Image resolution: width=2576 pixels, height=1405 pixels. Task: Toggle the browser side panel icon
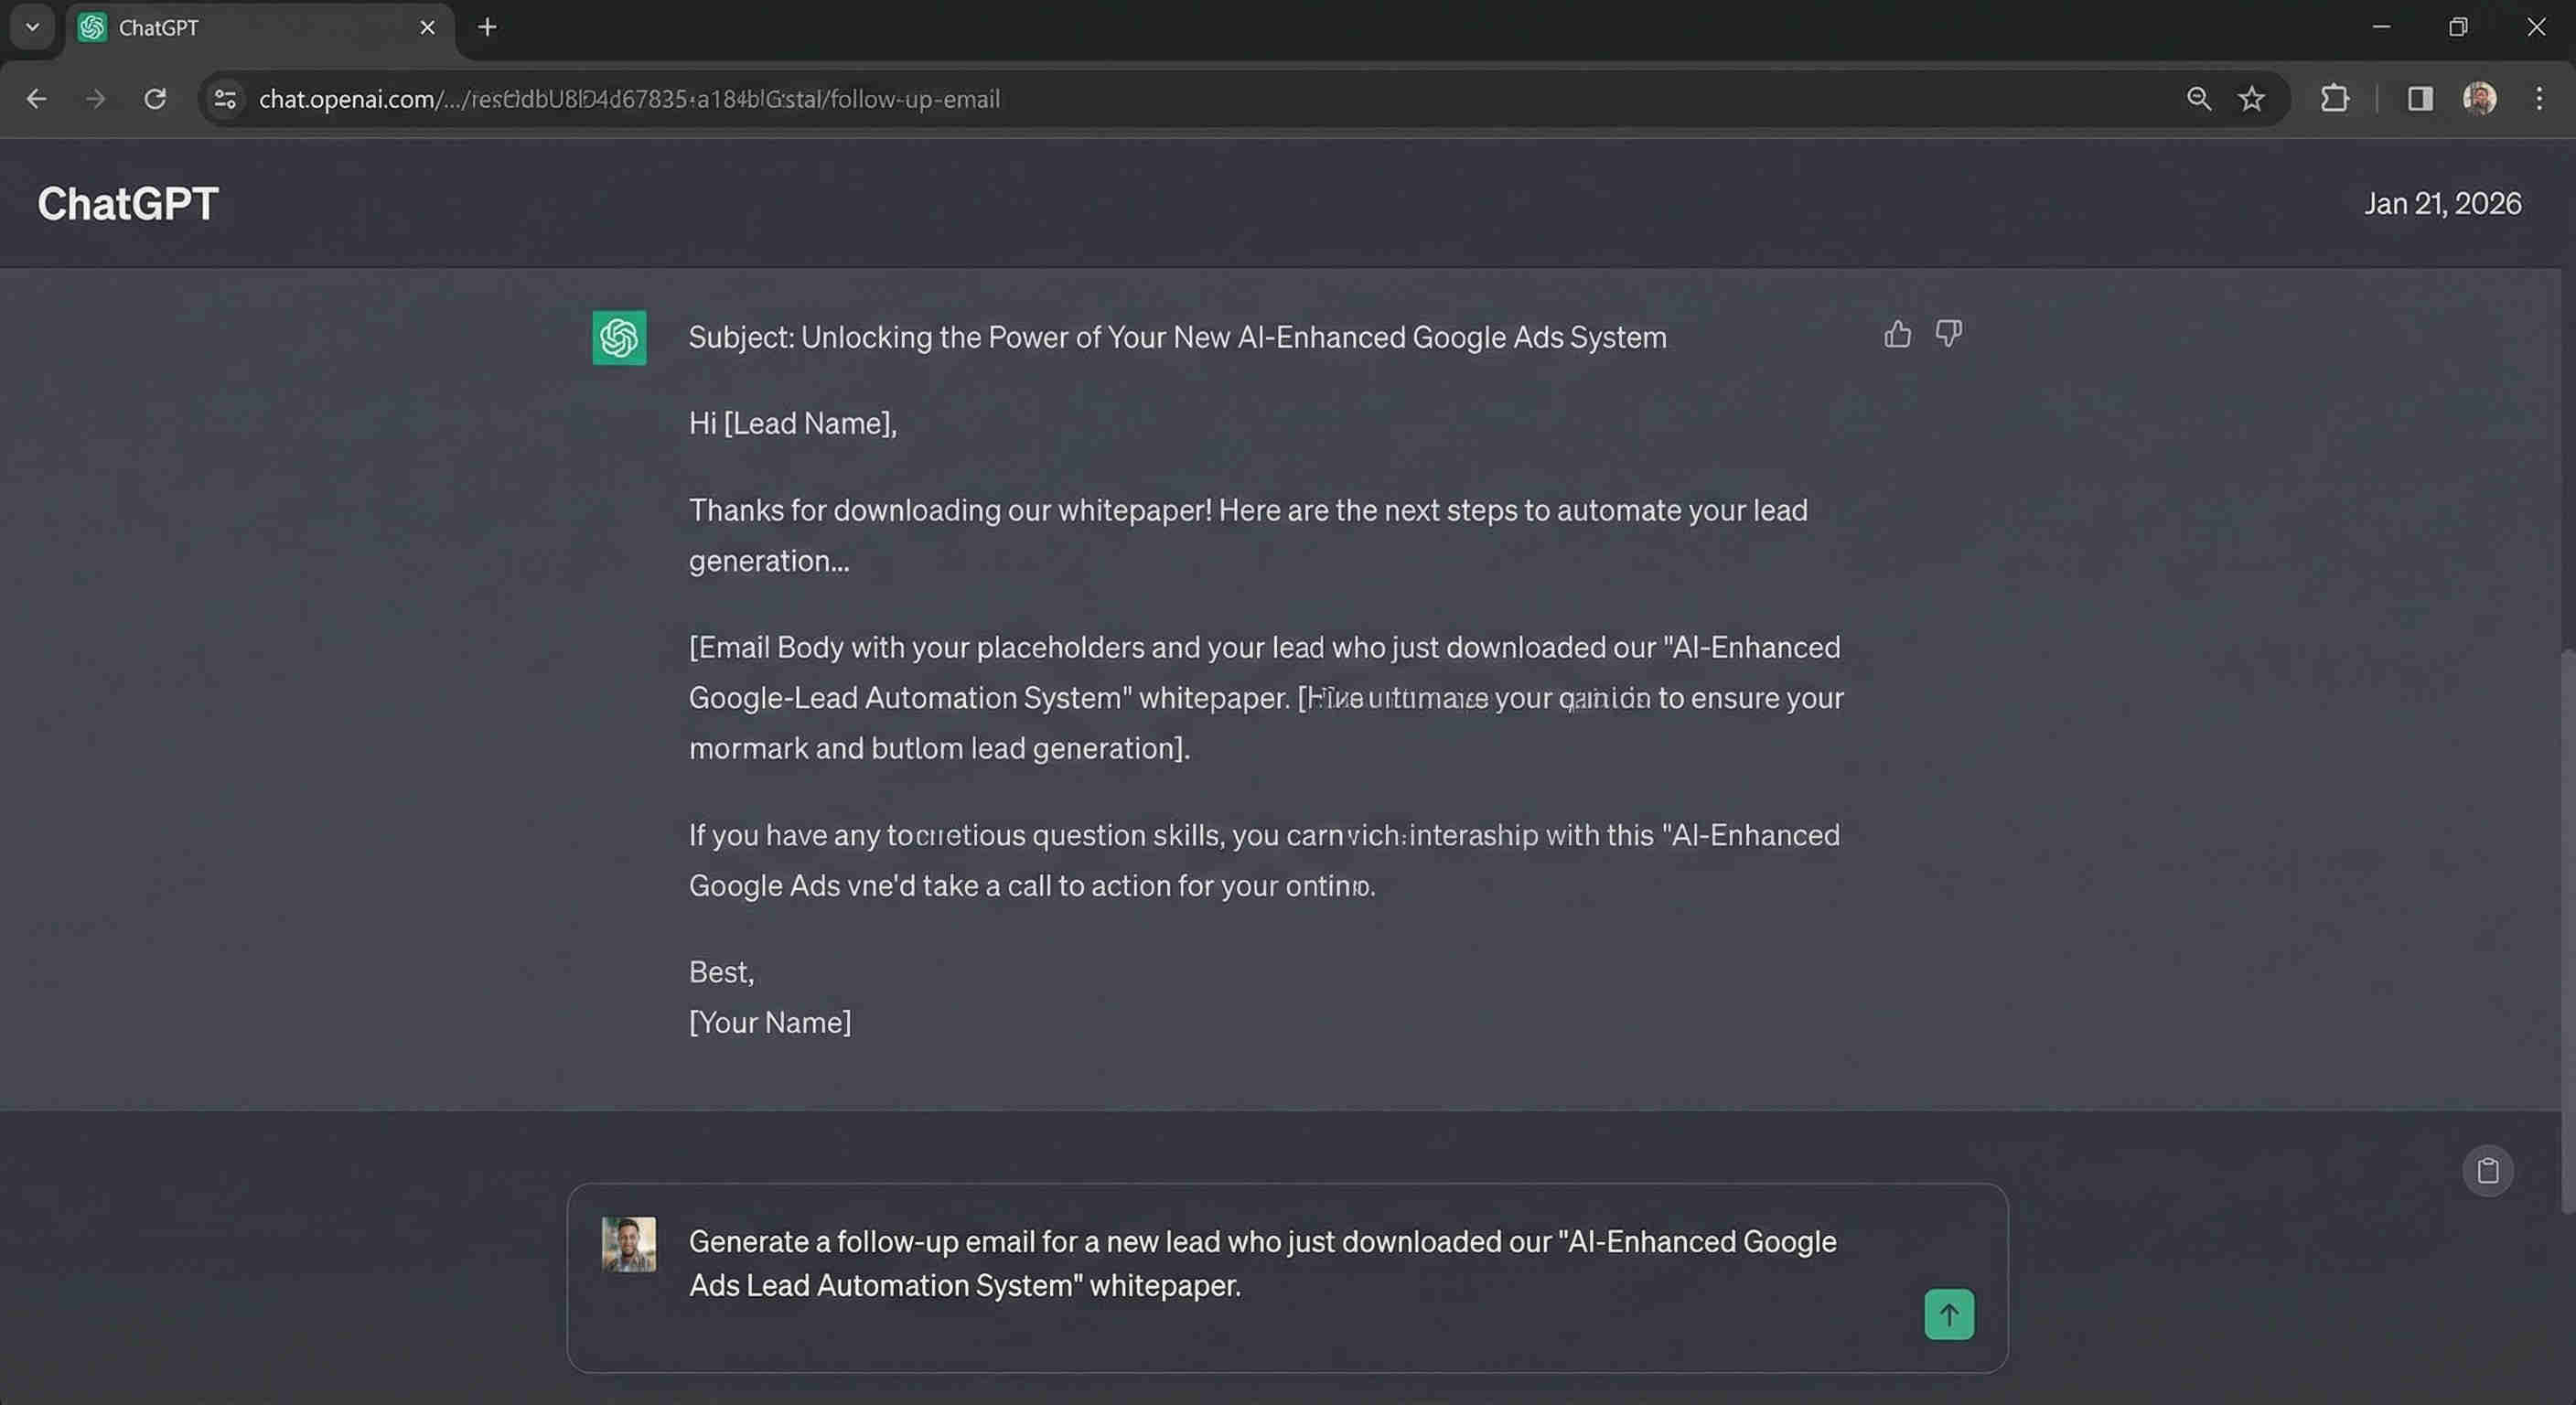(x=2420, y=99)
